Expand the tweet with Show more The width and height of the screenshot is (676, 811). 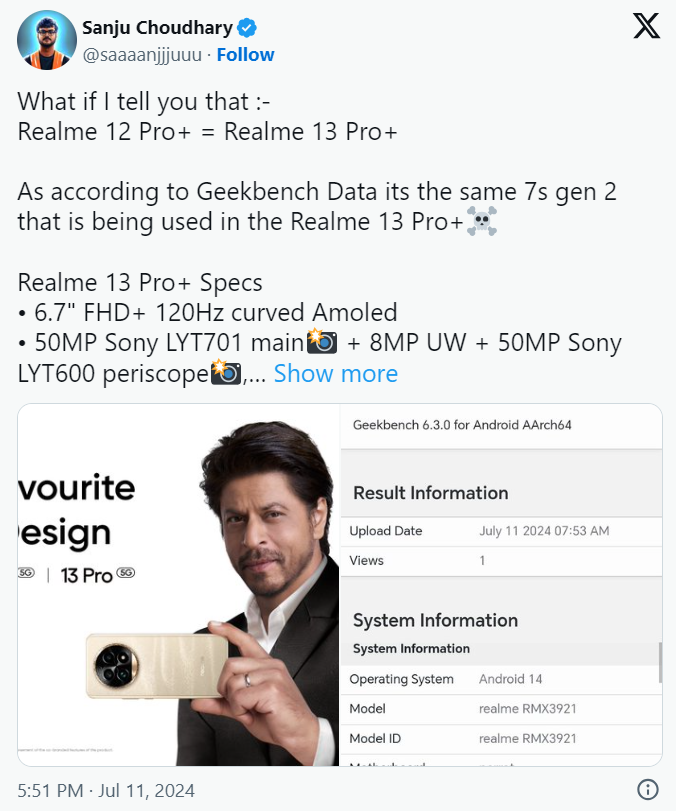click(335, 374)
